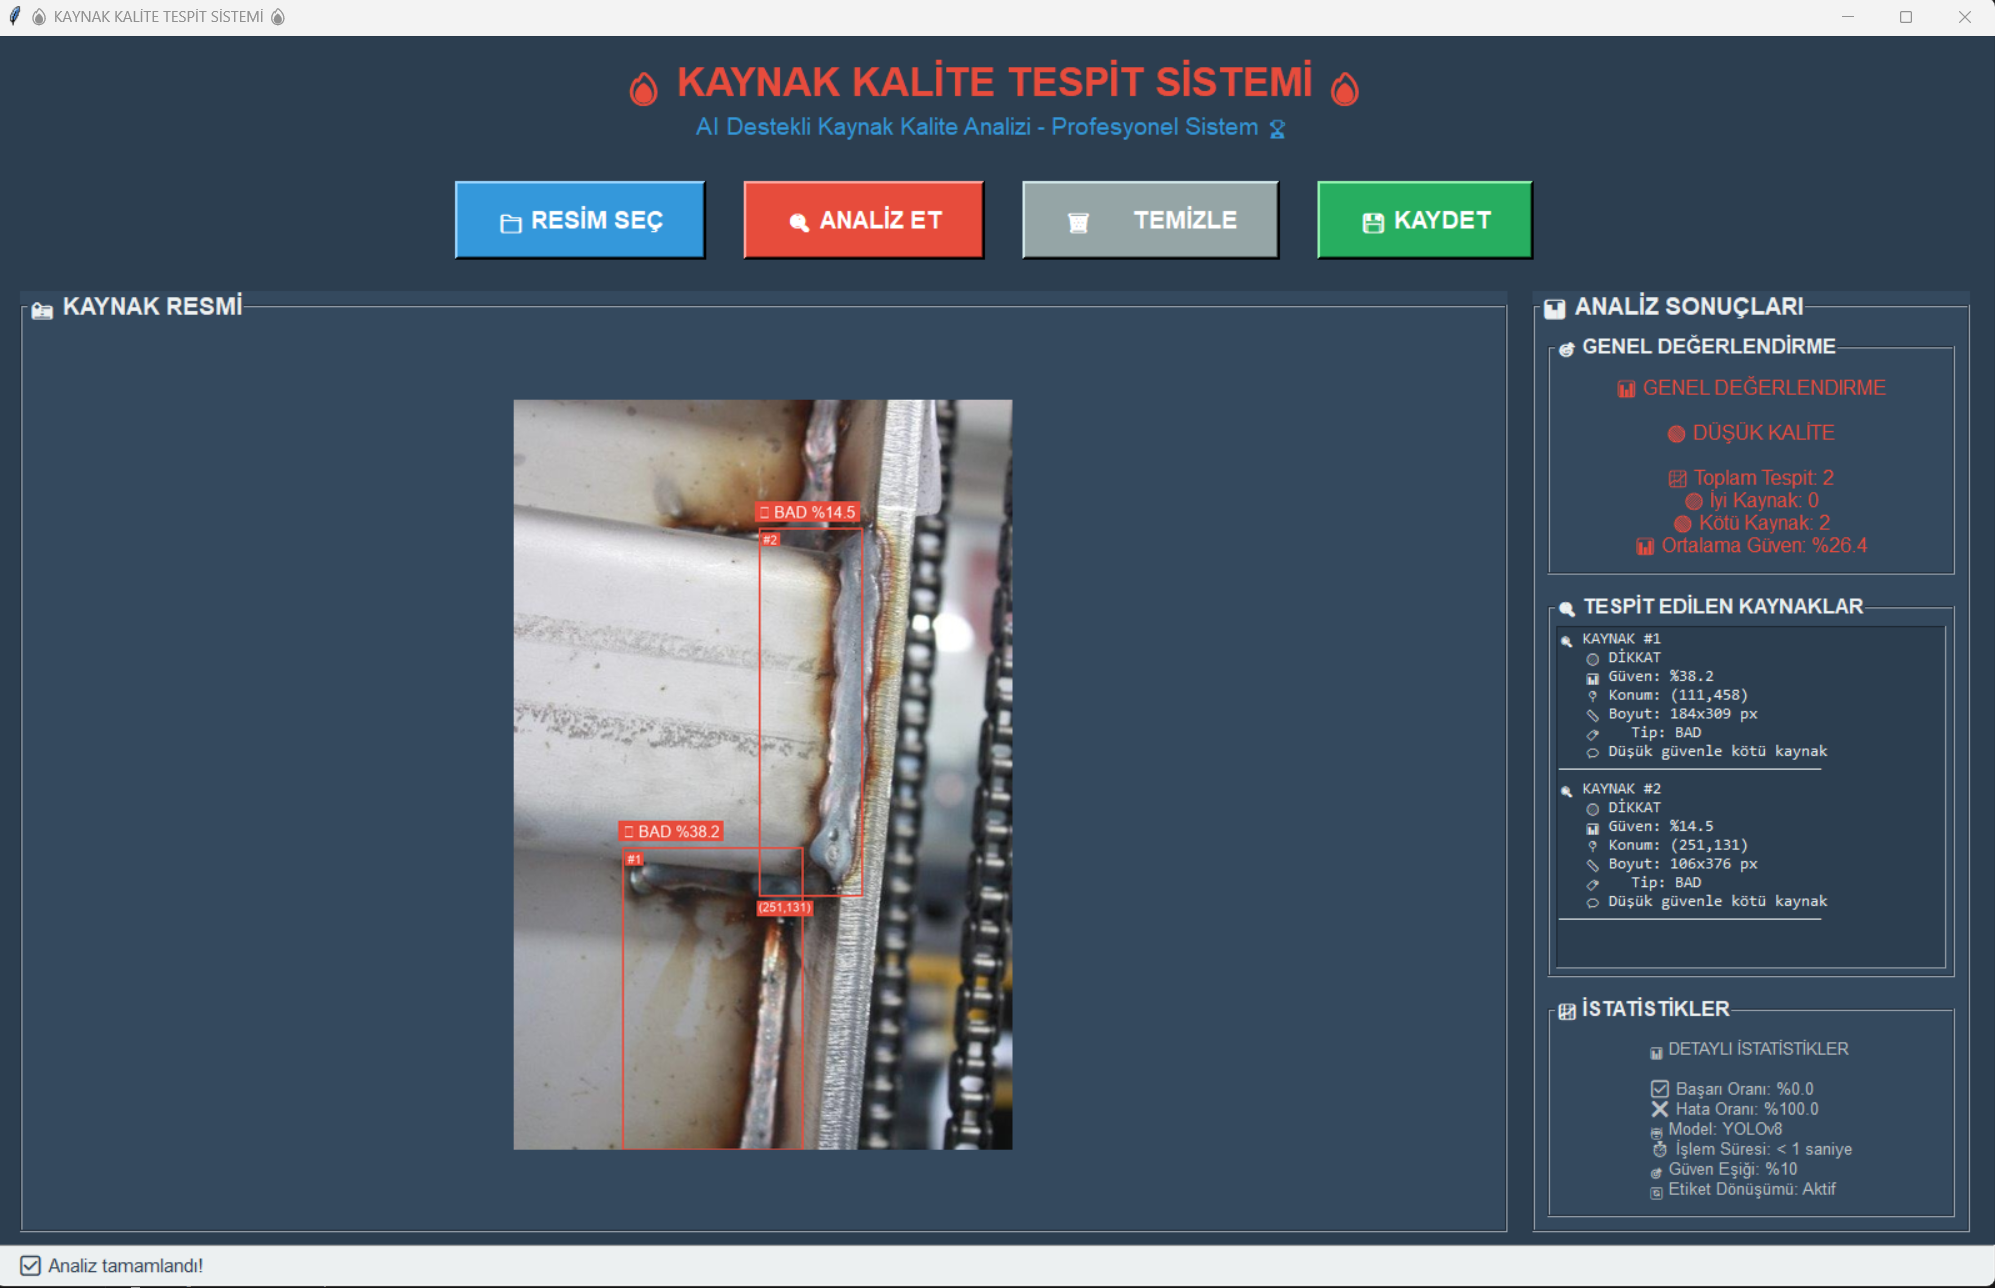Click the trash icon on TEMİZLE

(1078, 223)
